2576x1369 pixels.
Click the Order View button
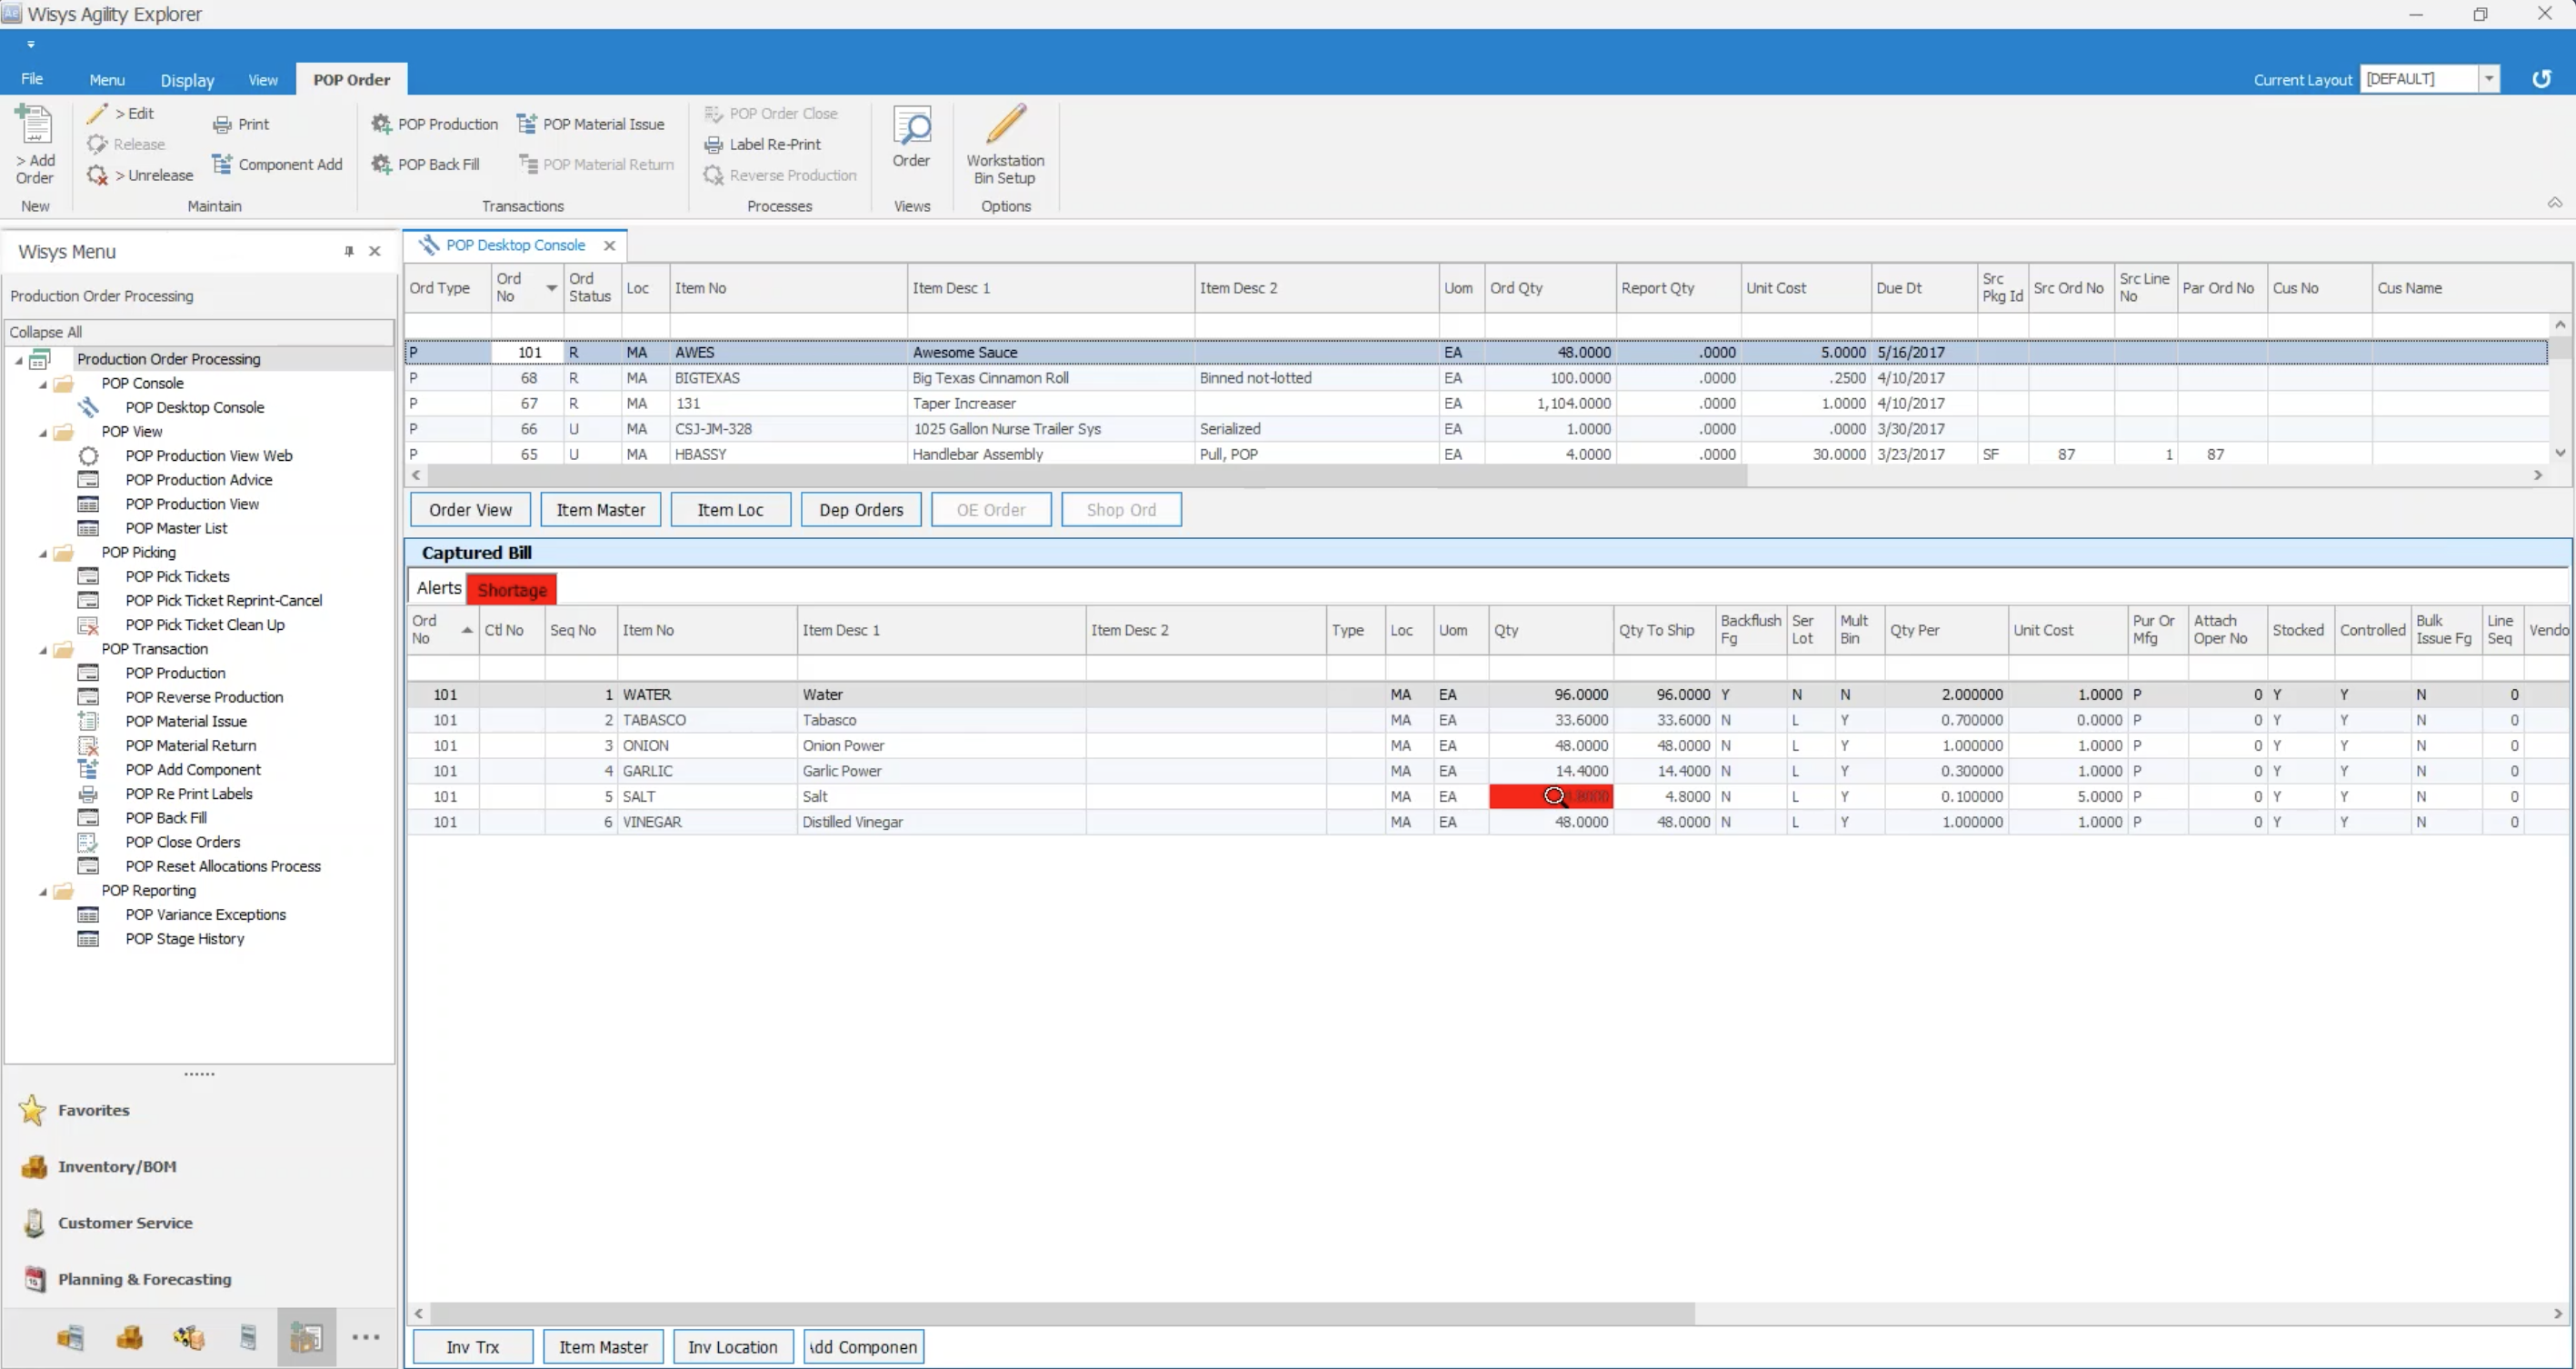point(470,510)
